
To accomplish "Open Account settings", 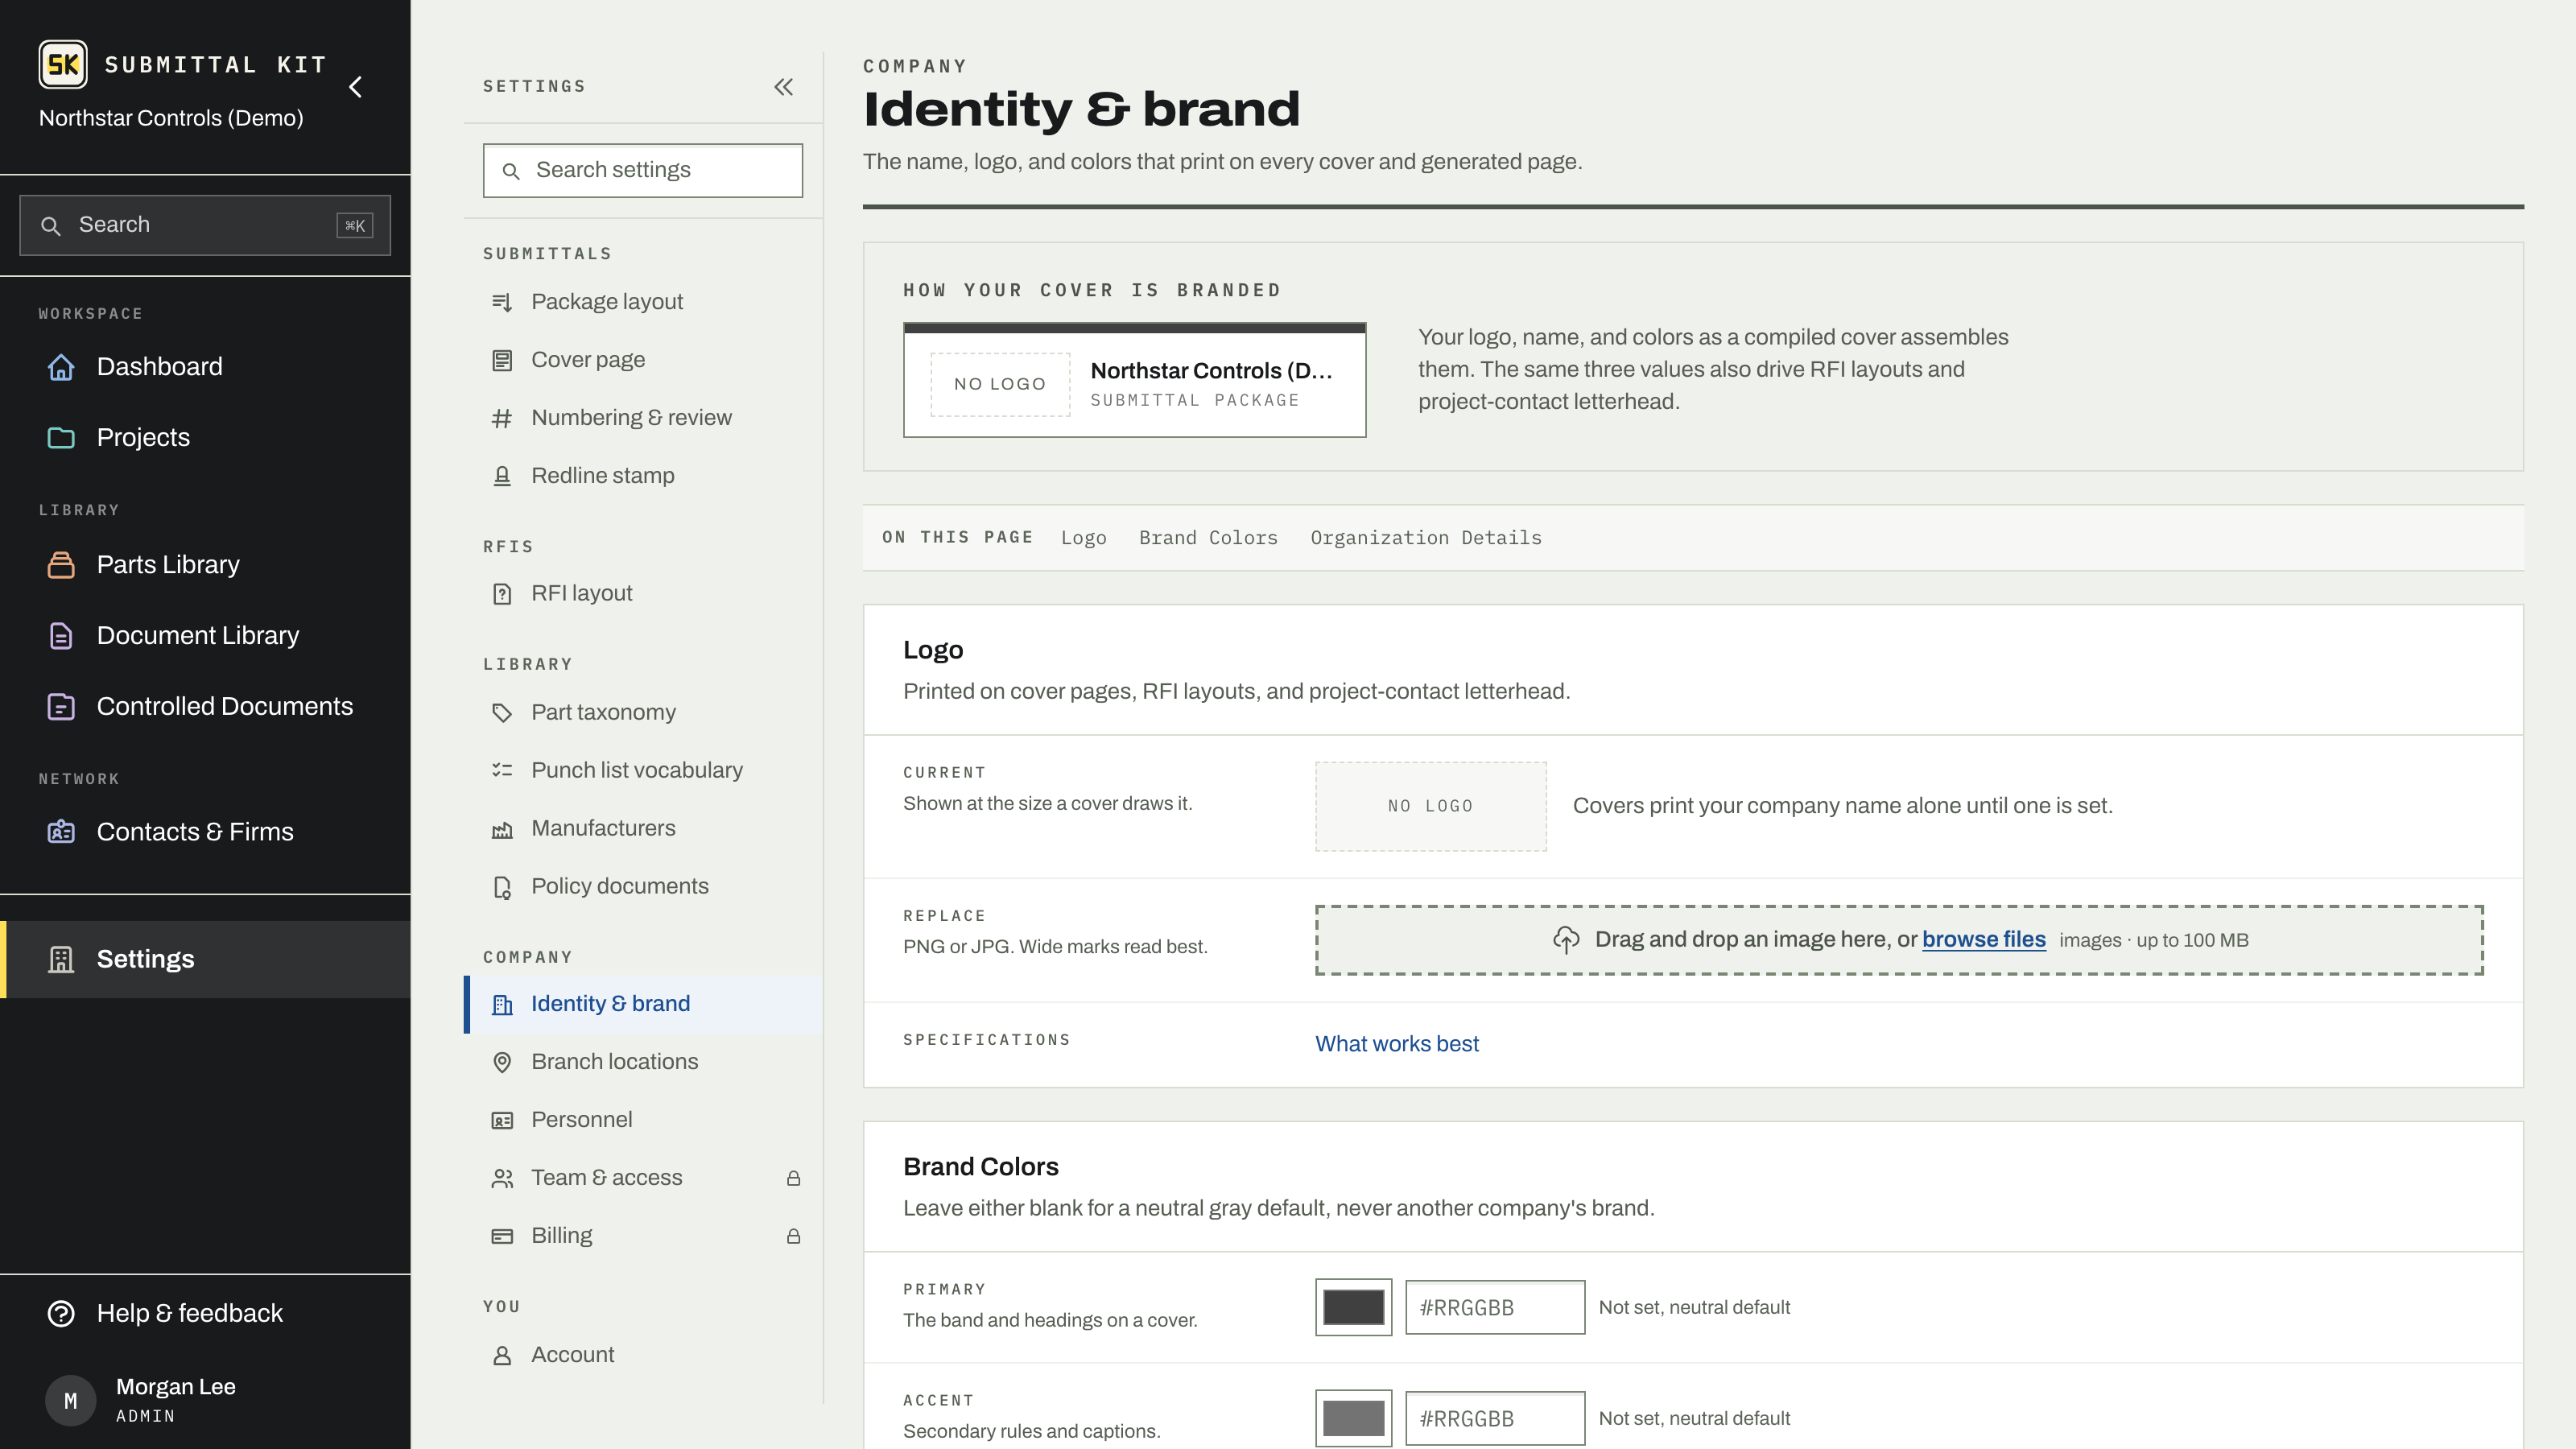I will pyautogui.click(x=643, y=1355).
